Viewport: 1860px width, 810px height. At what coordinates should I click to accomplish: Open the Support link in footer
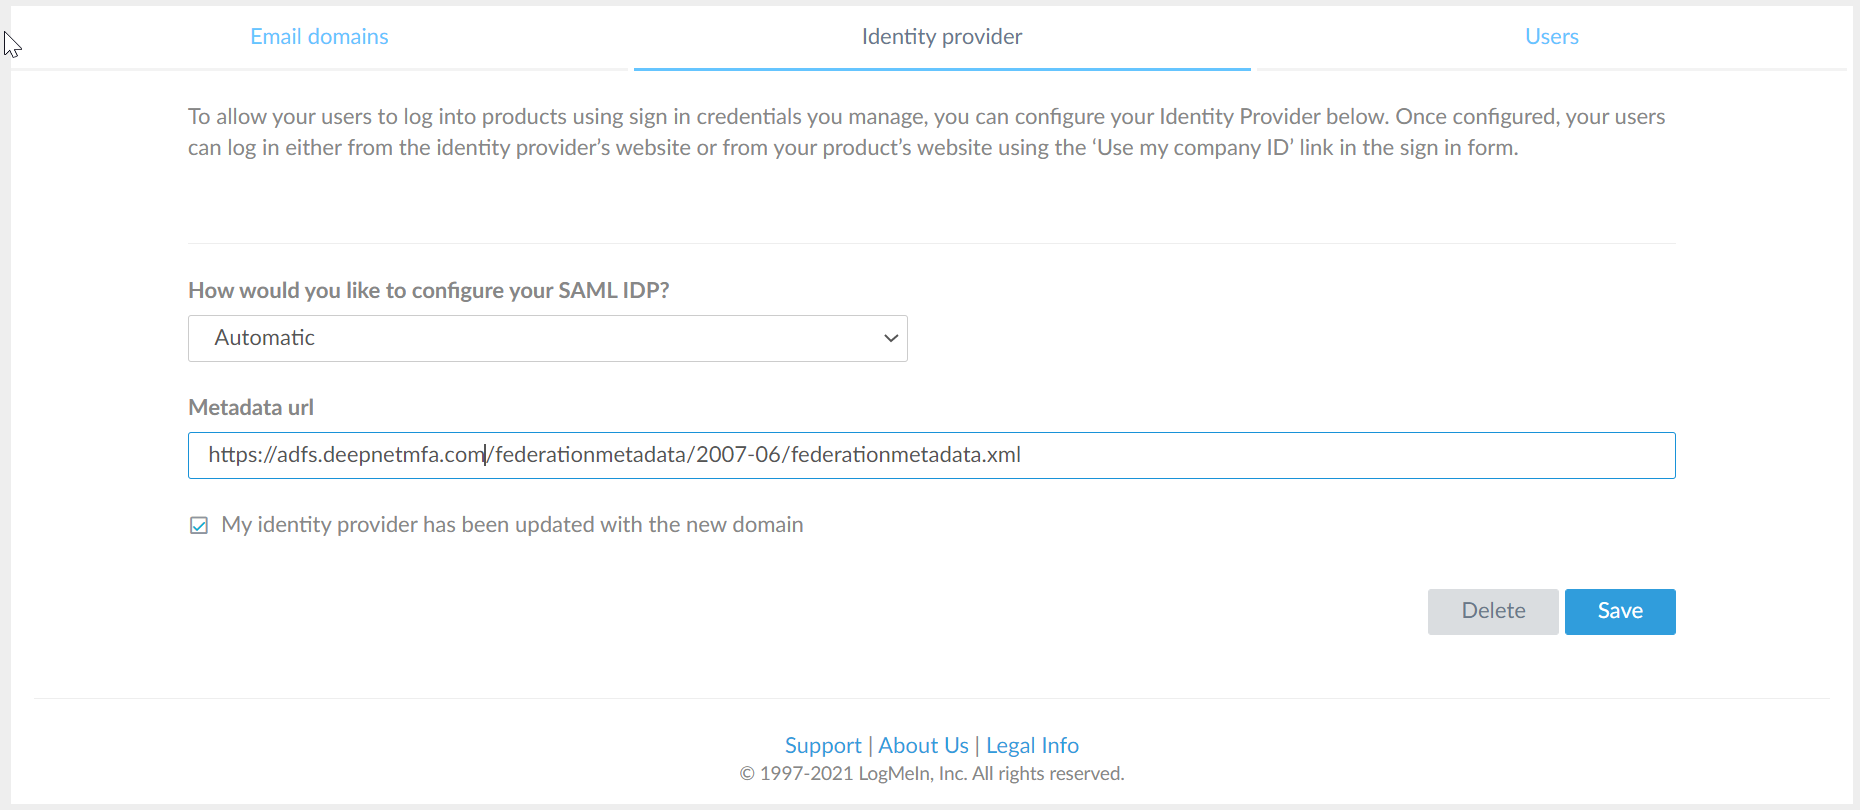[x=822, y=746]
